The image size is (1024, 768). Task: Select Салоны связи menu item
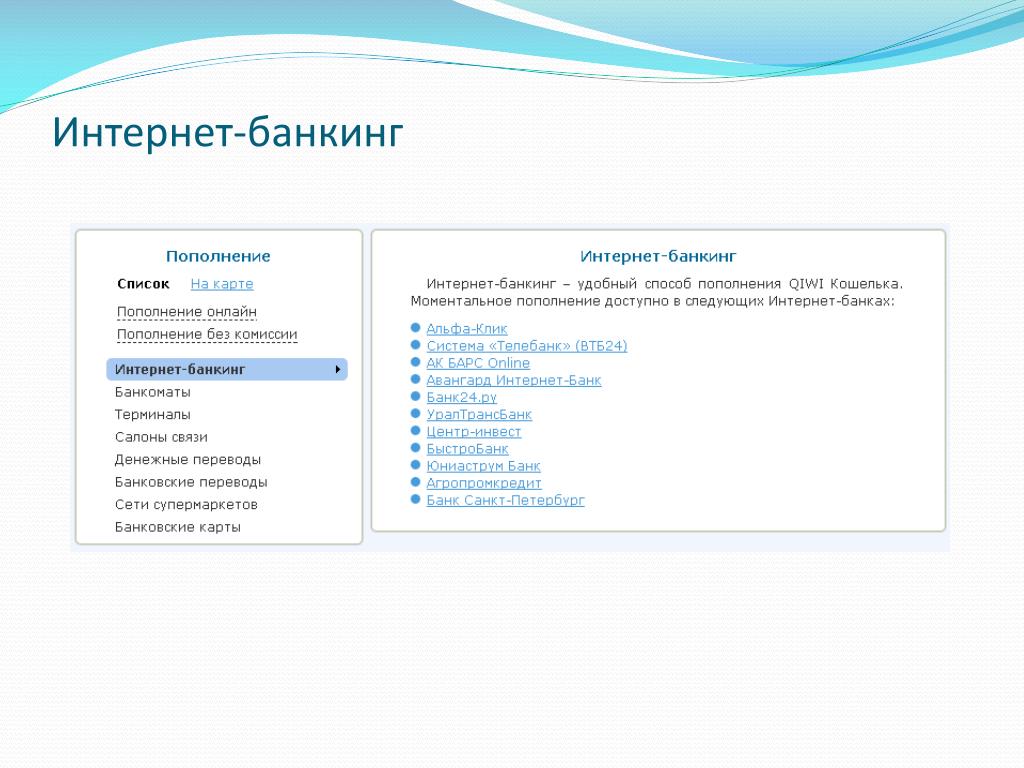click(161, 437)
